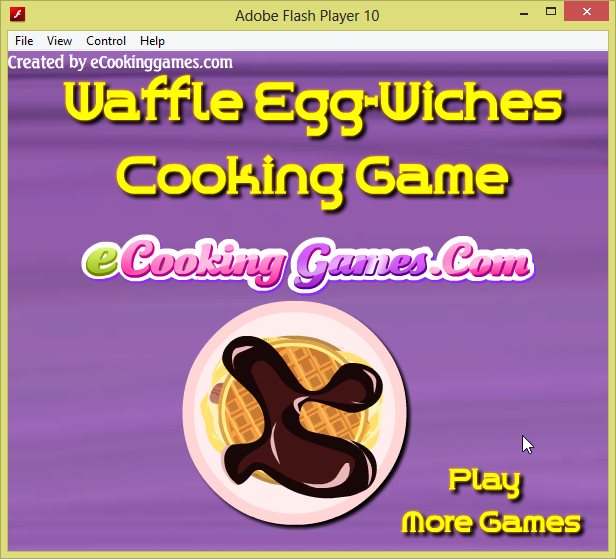The image size is (616, 559).
Task: Click the Play button
Action: point(484,482)
